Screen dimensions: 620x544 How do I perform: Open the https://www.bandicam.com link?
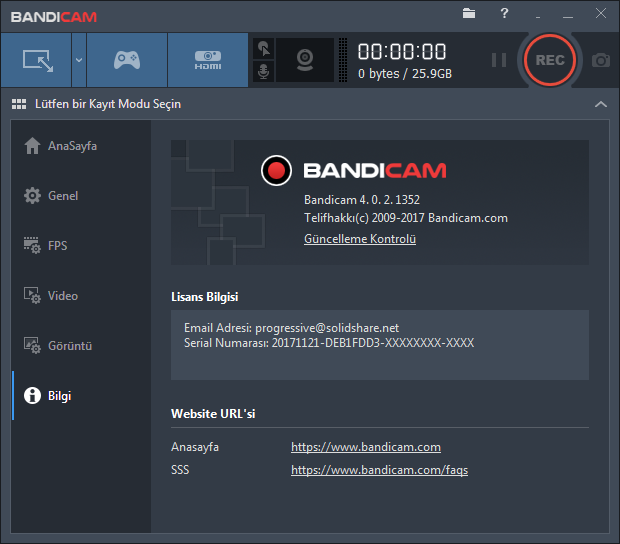[x=366, y=447]
